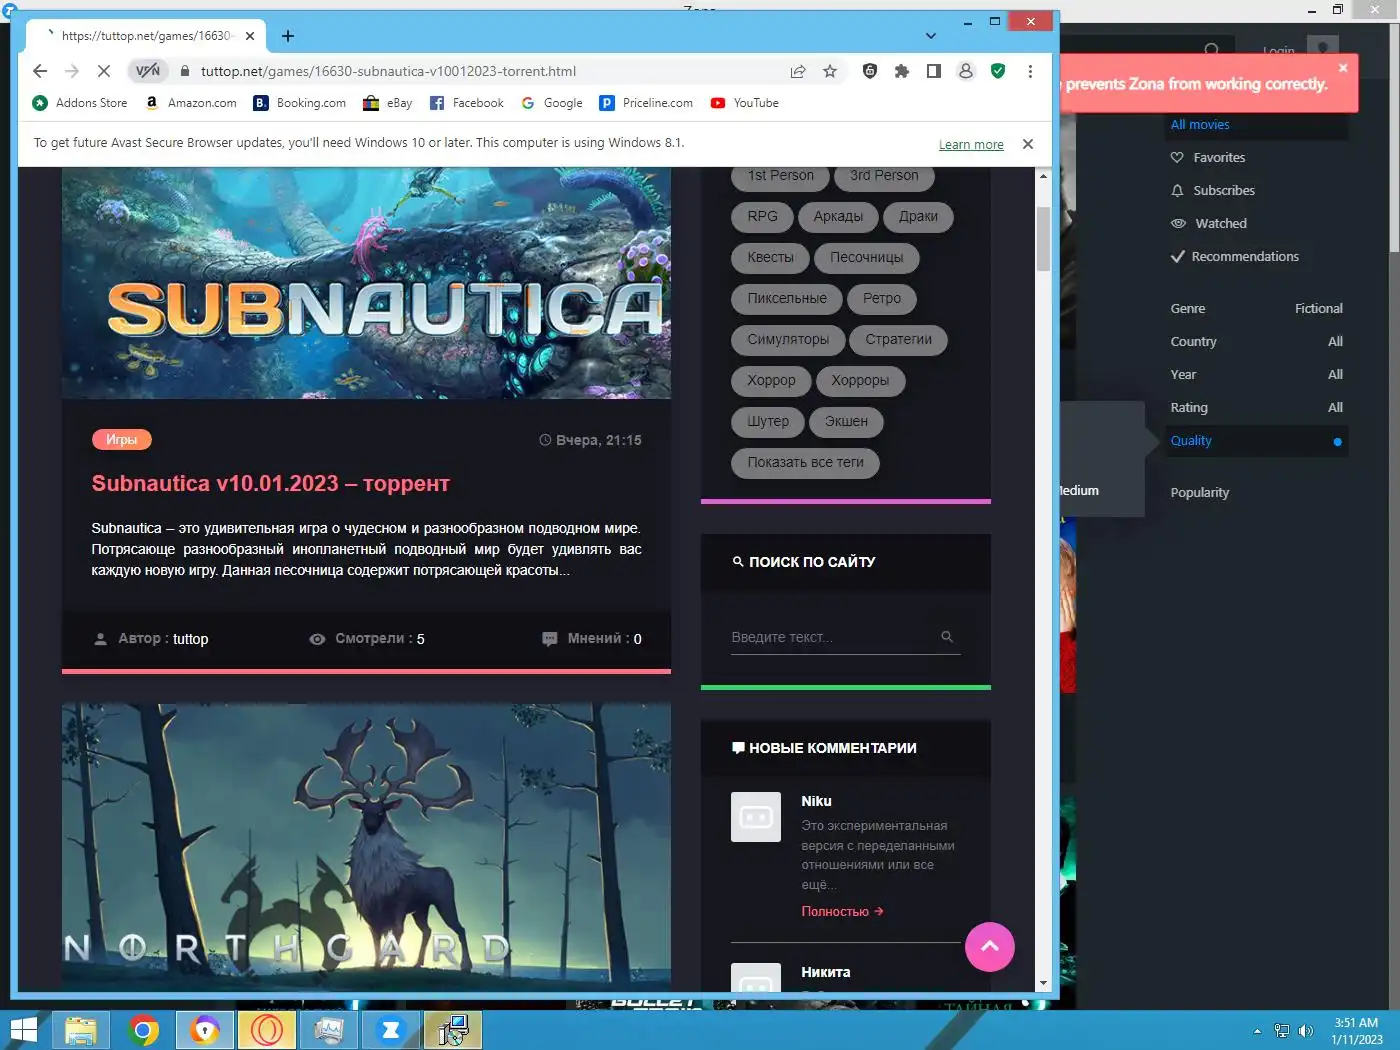The width and height of the screenshot is (1400, 1050).
Task: Open the Extensions puzzle icon
Action: (902, 71)
